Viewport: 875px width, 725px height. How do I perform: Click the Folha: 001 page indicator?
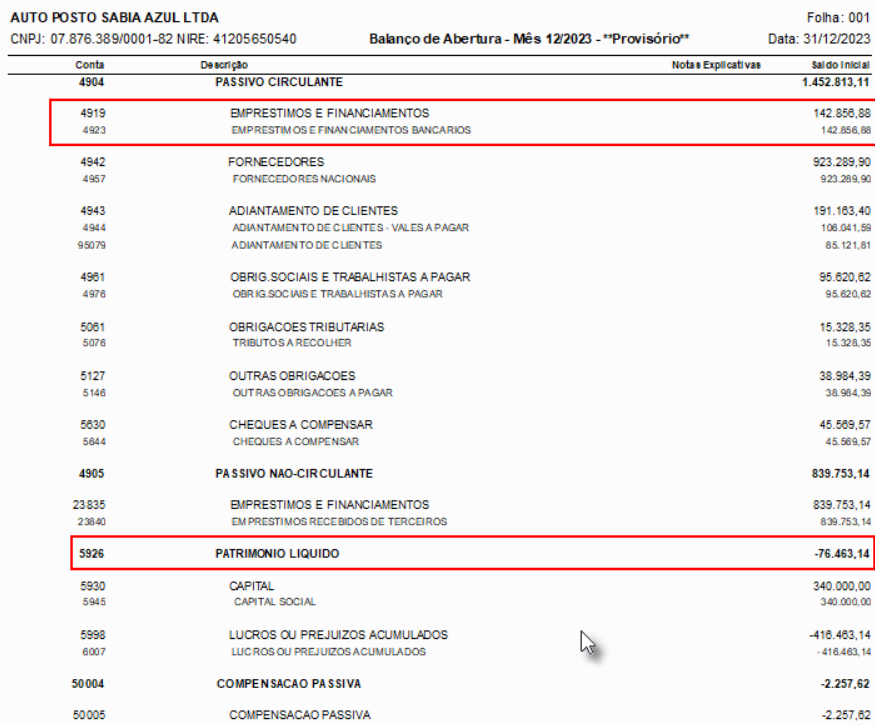[x=838, y=18]
